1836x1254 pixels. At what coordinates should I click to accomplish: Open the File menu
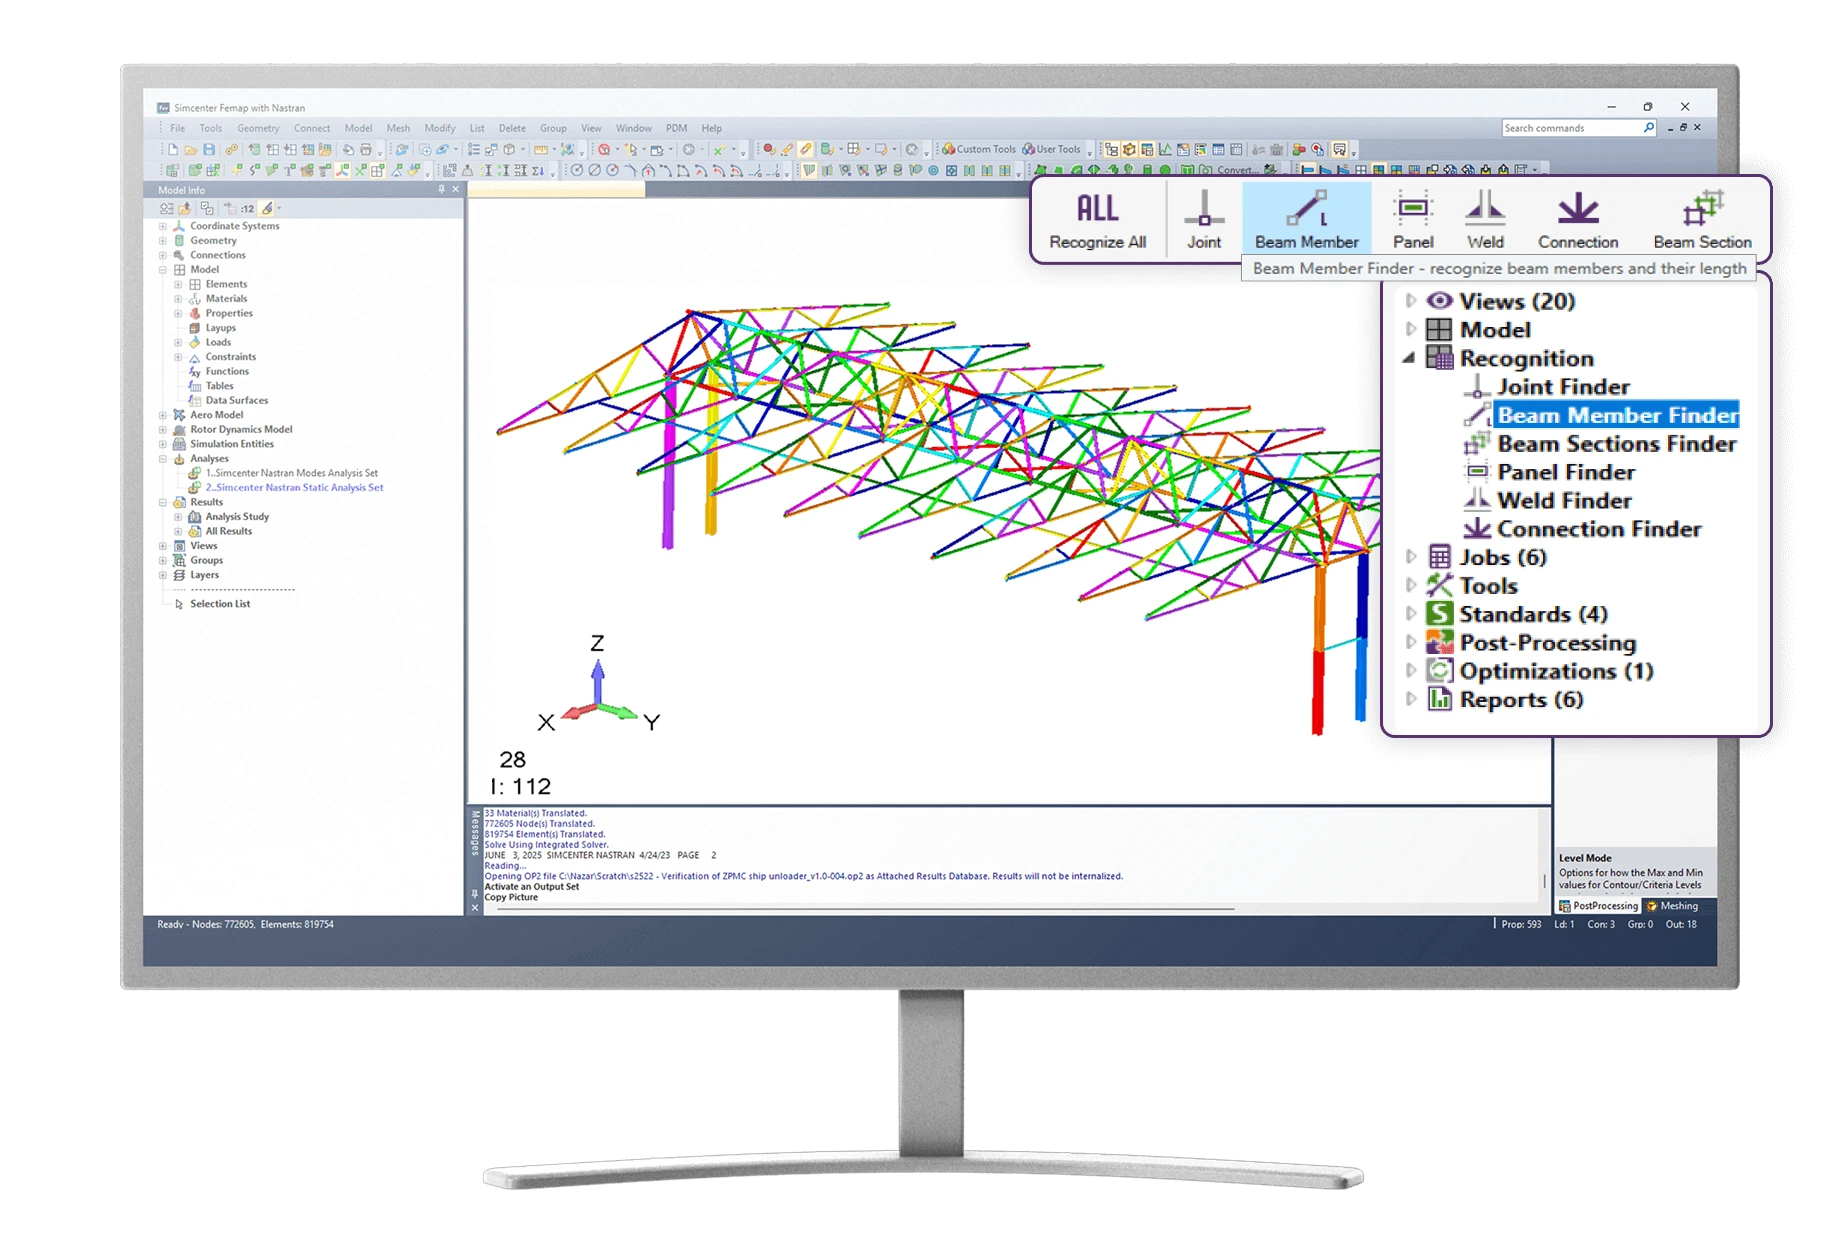[x=177, y=128]
